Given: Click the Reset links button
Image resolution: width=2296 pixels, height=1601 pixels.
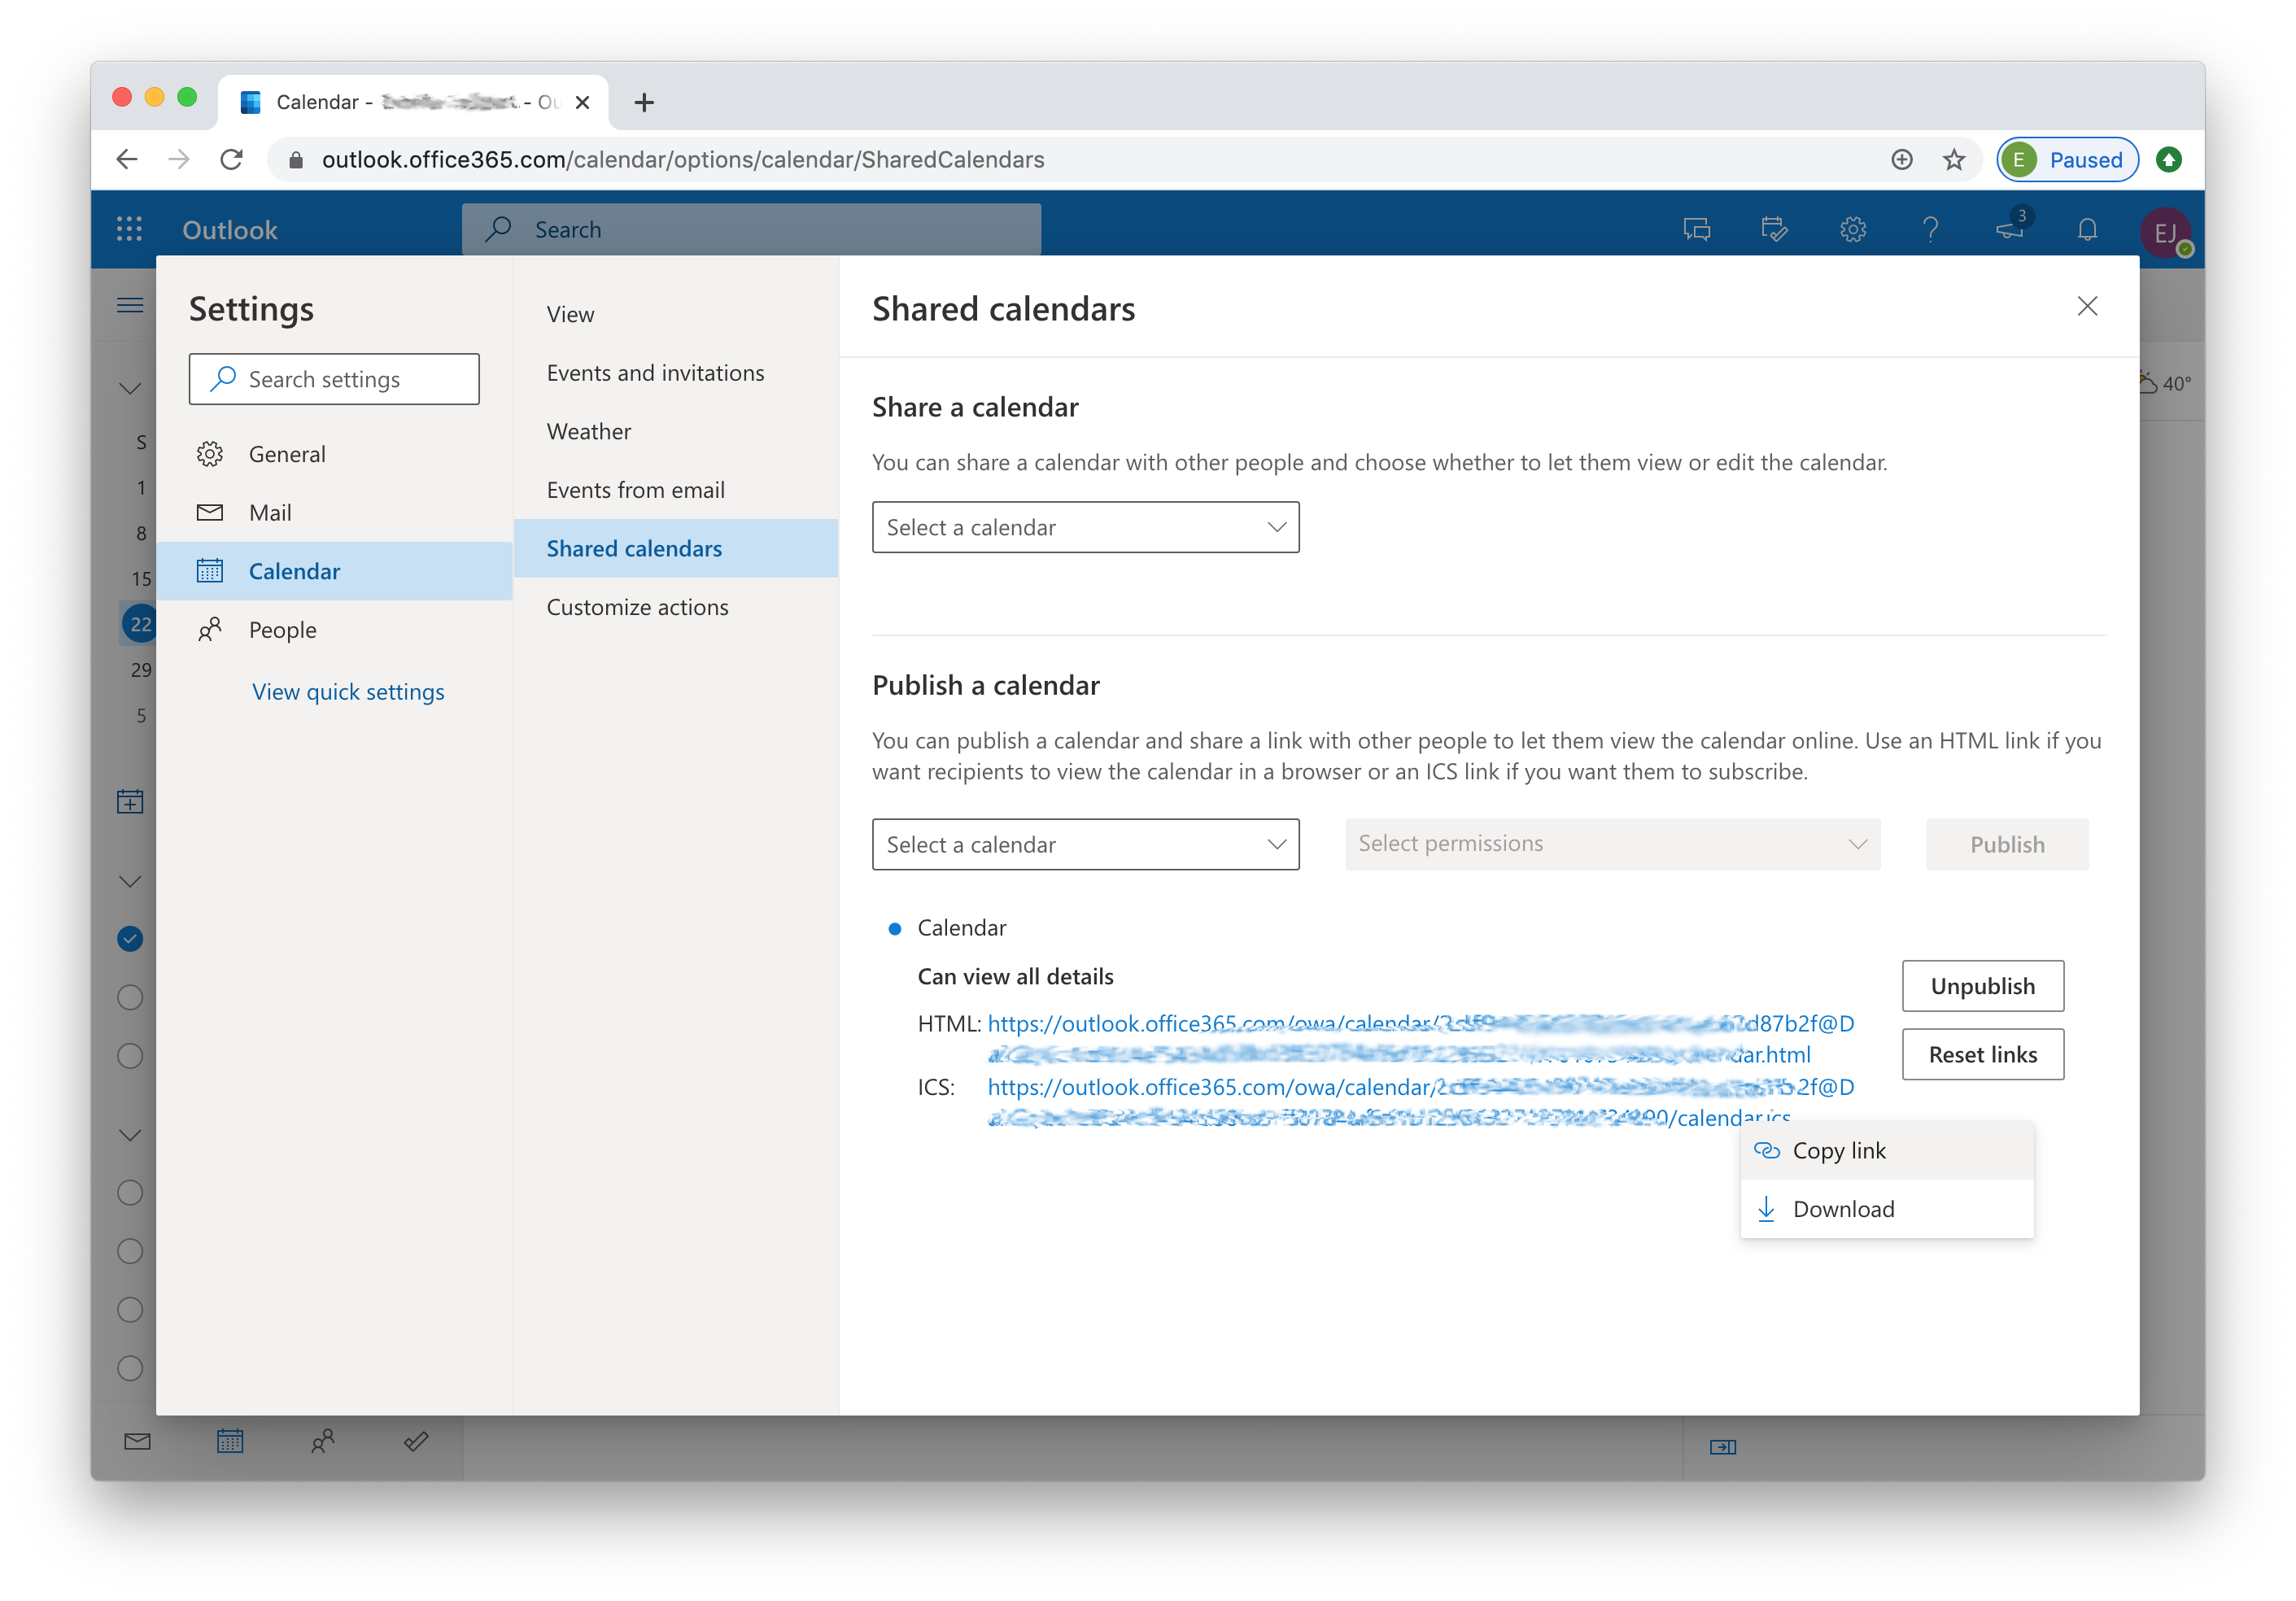Looking at the screenshot, I should pos(1984,1054).
